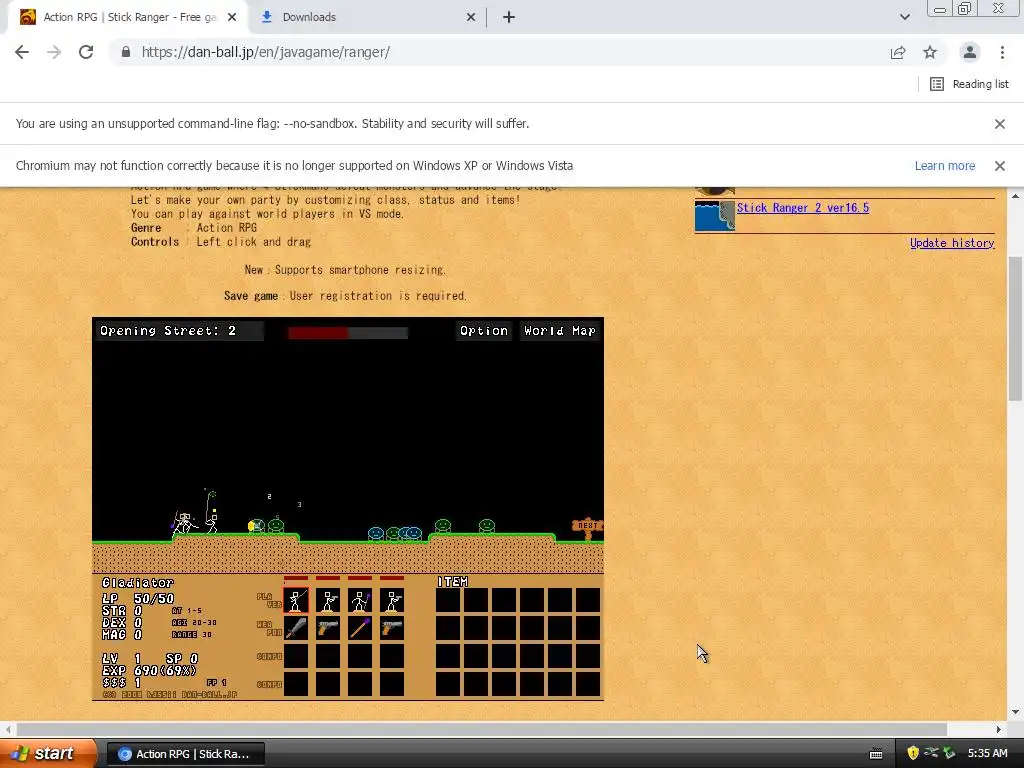Image resolution: width=1024 pixels, height=768 pixels.
Task: Open the Chromium three-dot menu
Action: 1002,52
